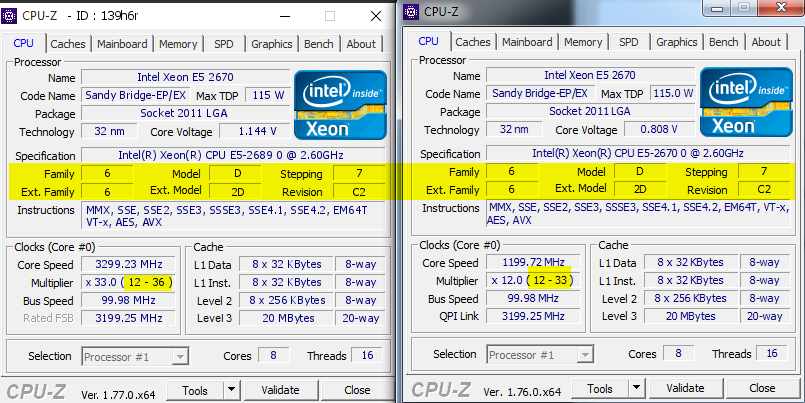Minimize the right CPU-Z window

click(x=718, y=7)
